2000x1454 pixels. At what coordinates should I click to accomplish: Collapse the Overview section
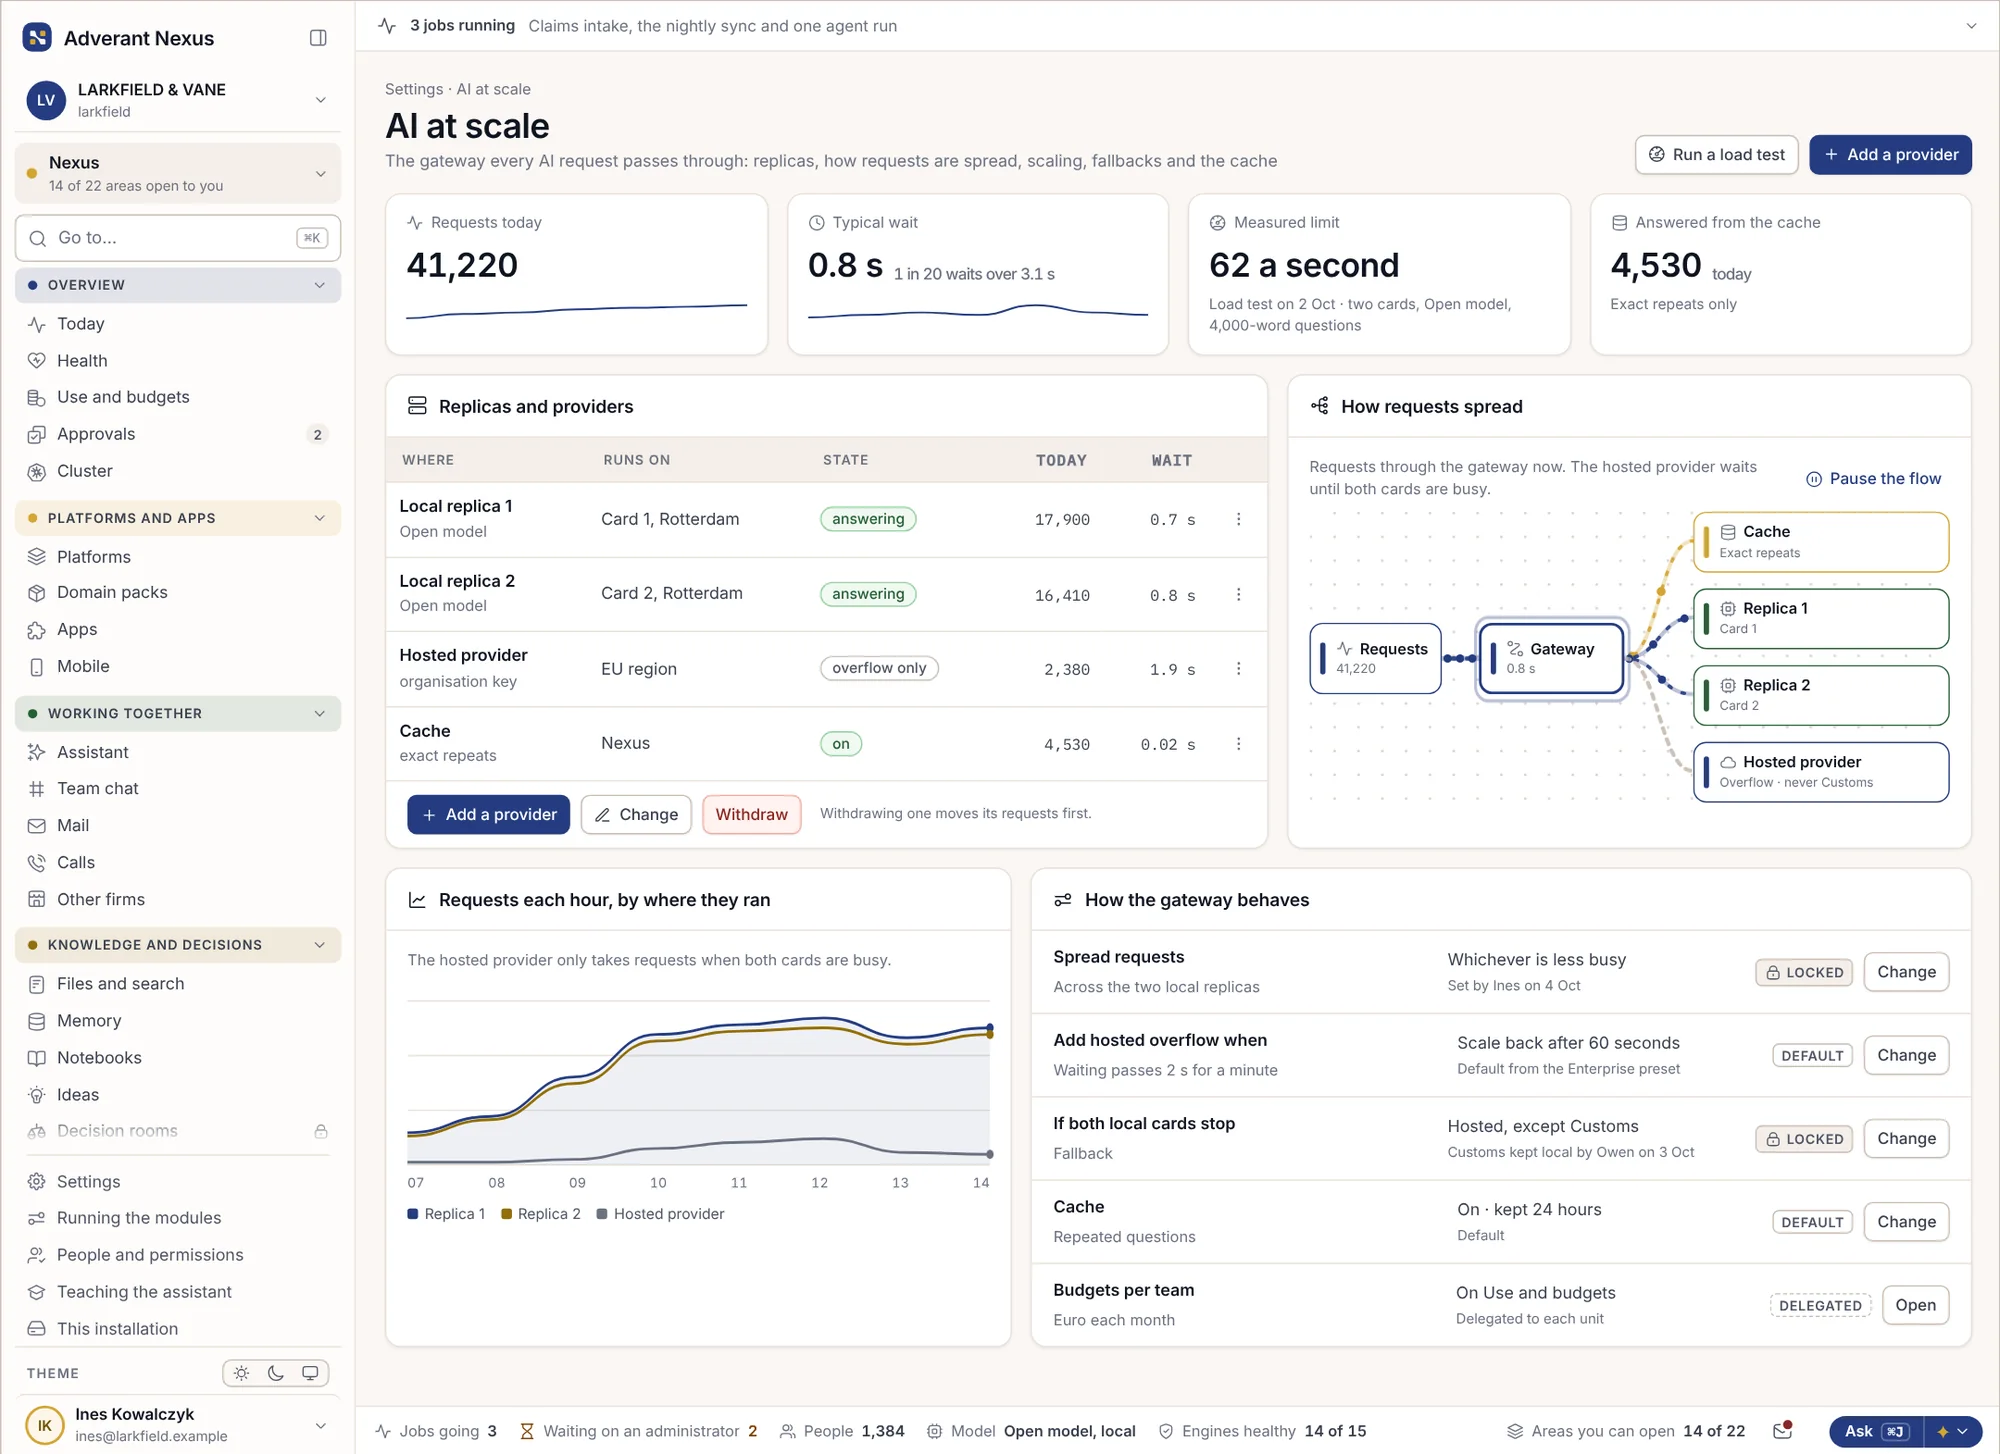click(x=178, y=285)
